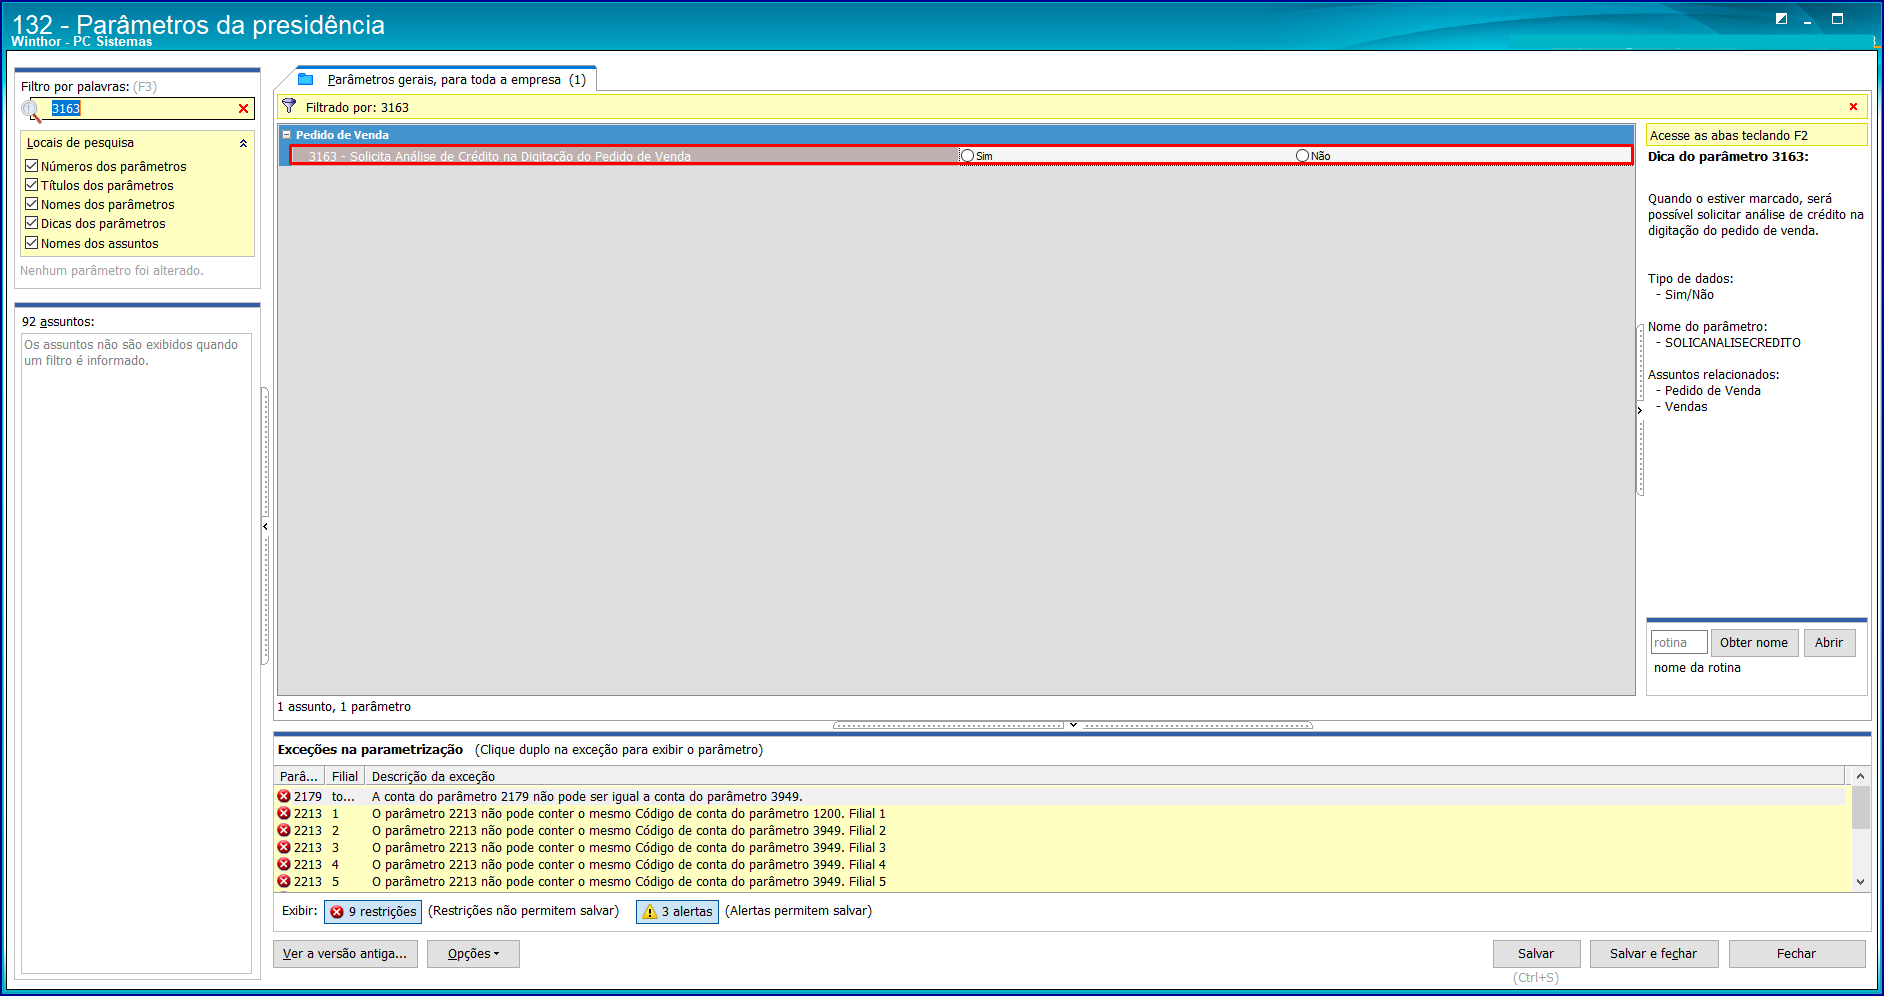Collapse exceptions panel via horizontal splitter arrow
The height and width of the screenshot is (996, 1884).
point(1073,725)
